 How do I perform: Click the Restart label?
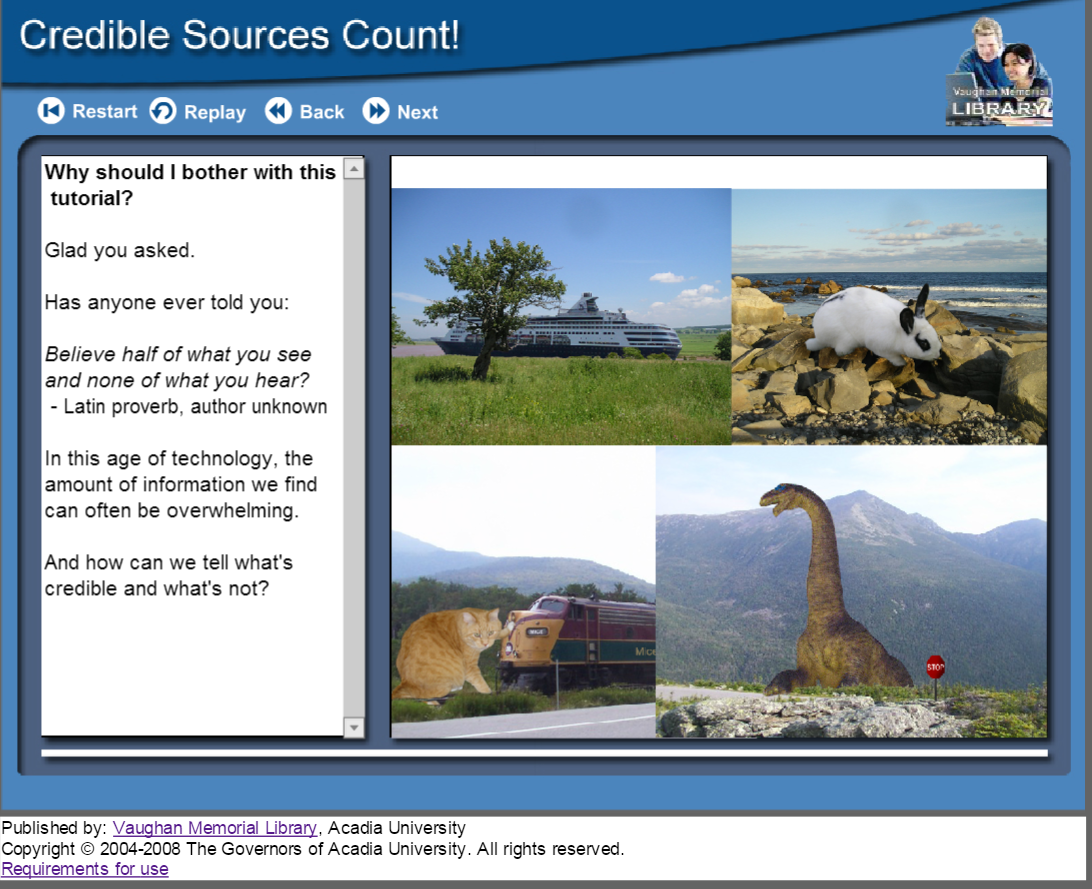coord(104,111)
